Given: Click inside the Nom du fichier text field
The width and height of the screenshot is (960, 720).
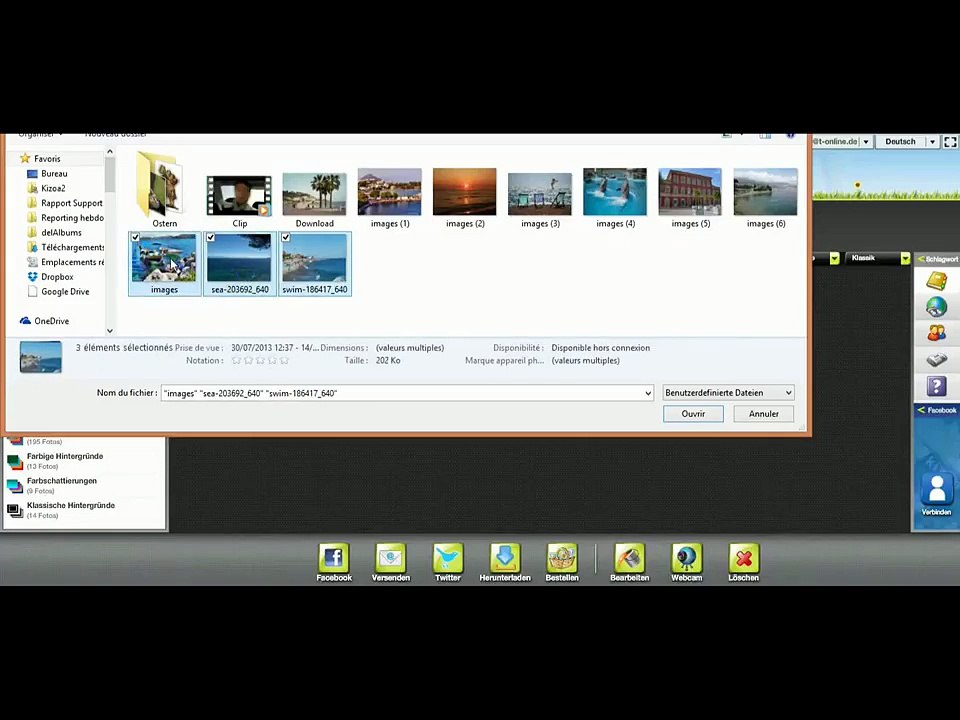Looking at the screenshot, I should [402, 393].
